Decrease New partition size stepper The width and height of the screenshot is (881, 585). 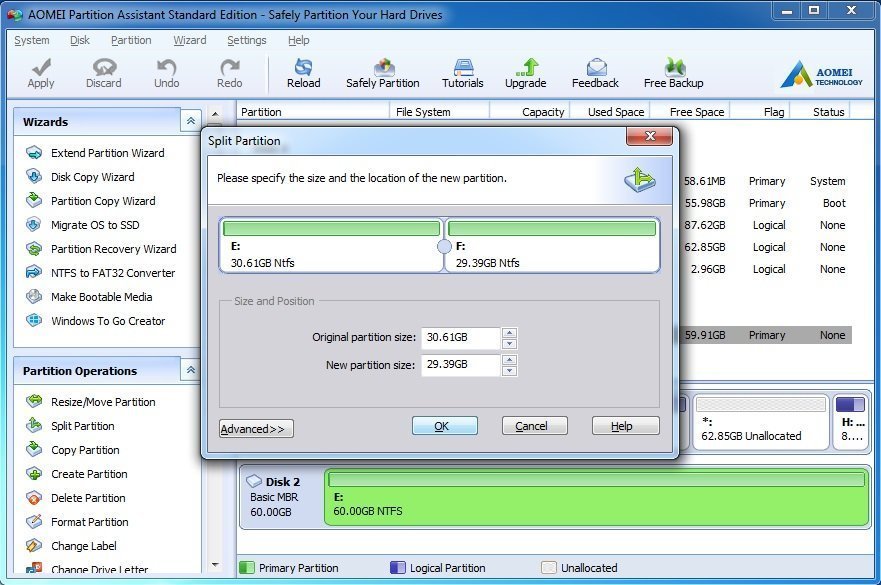click(510, 370)
